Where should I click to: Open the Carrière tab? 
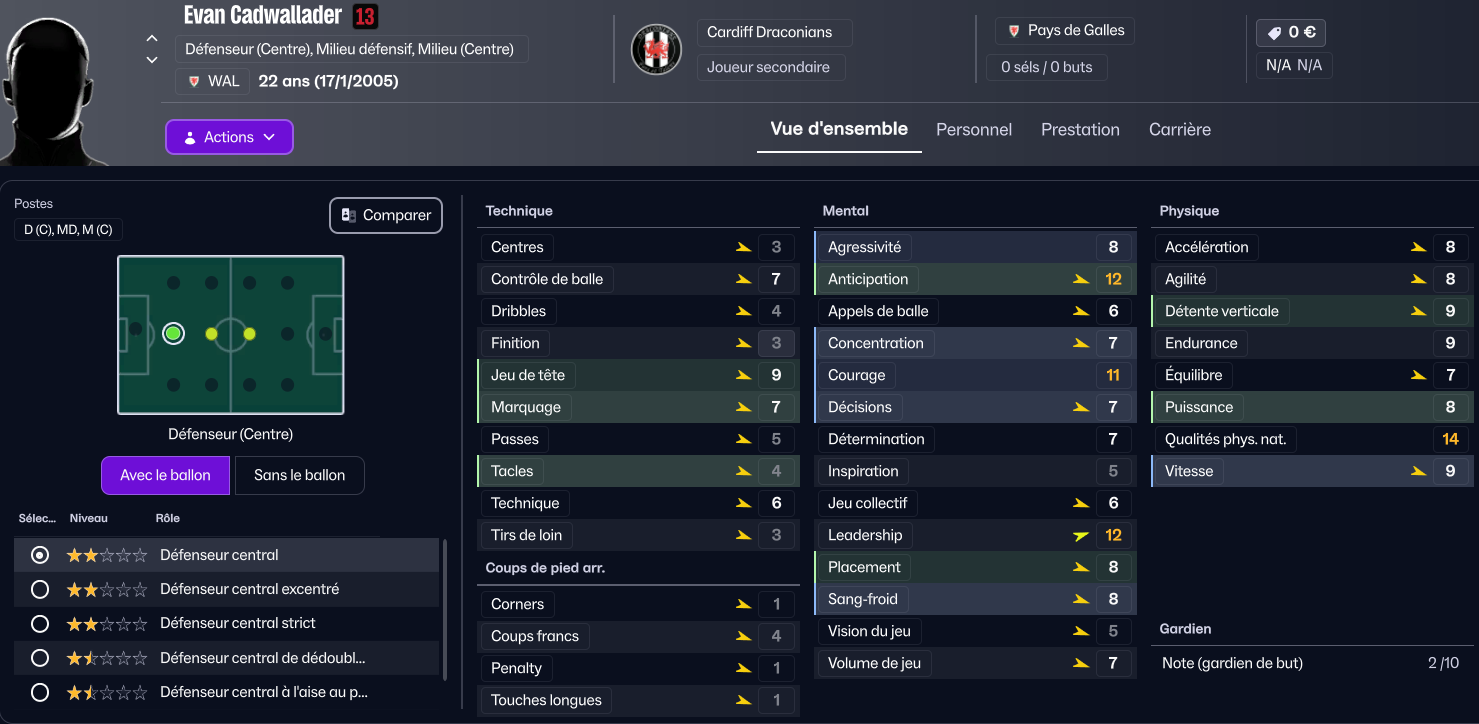coord(1179,129)
